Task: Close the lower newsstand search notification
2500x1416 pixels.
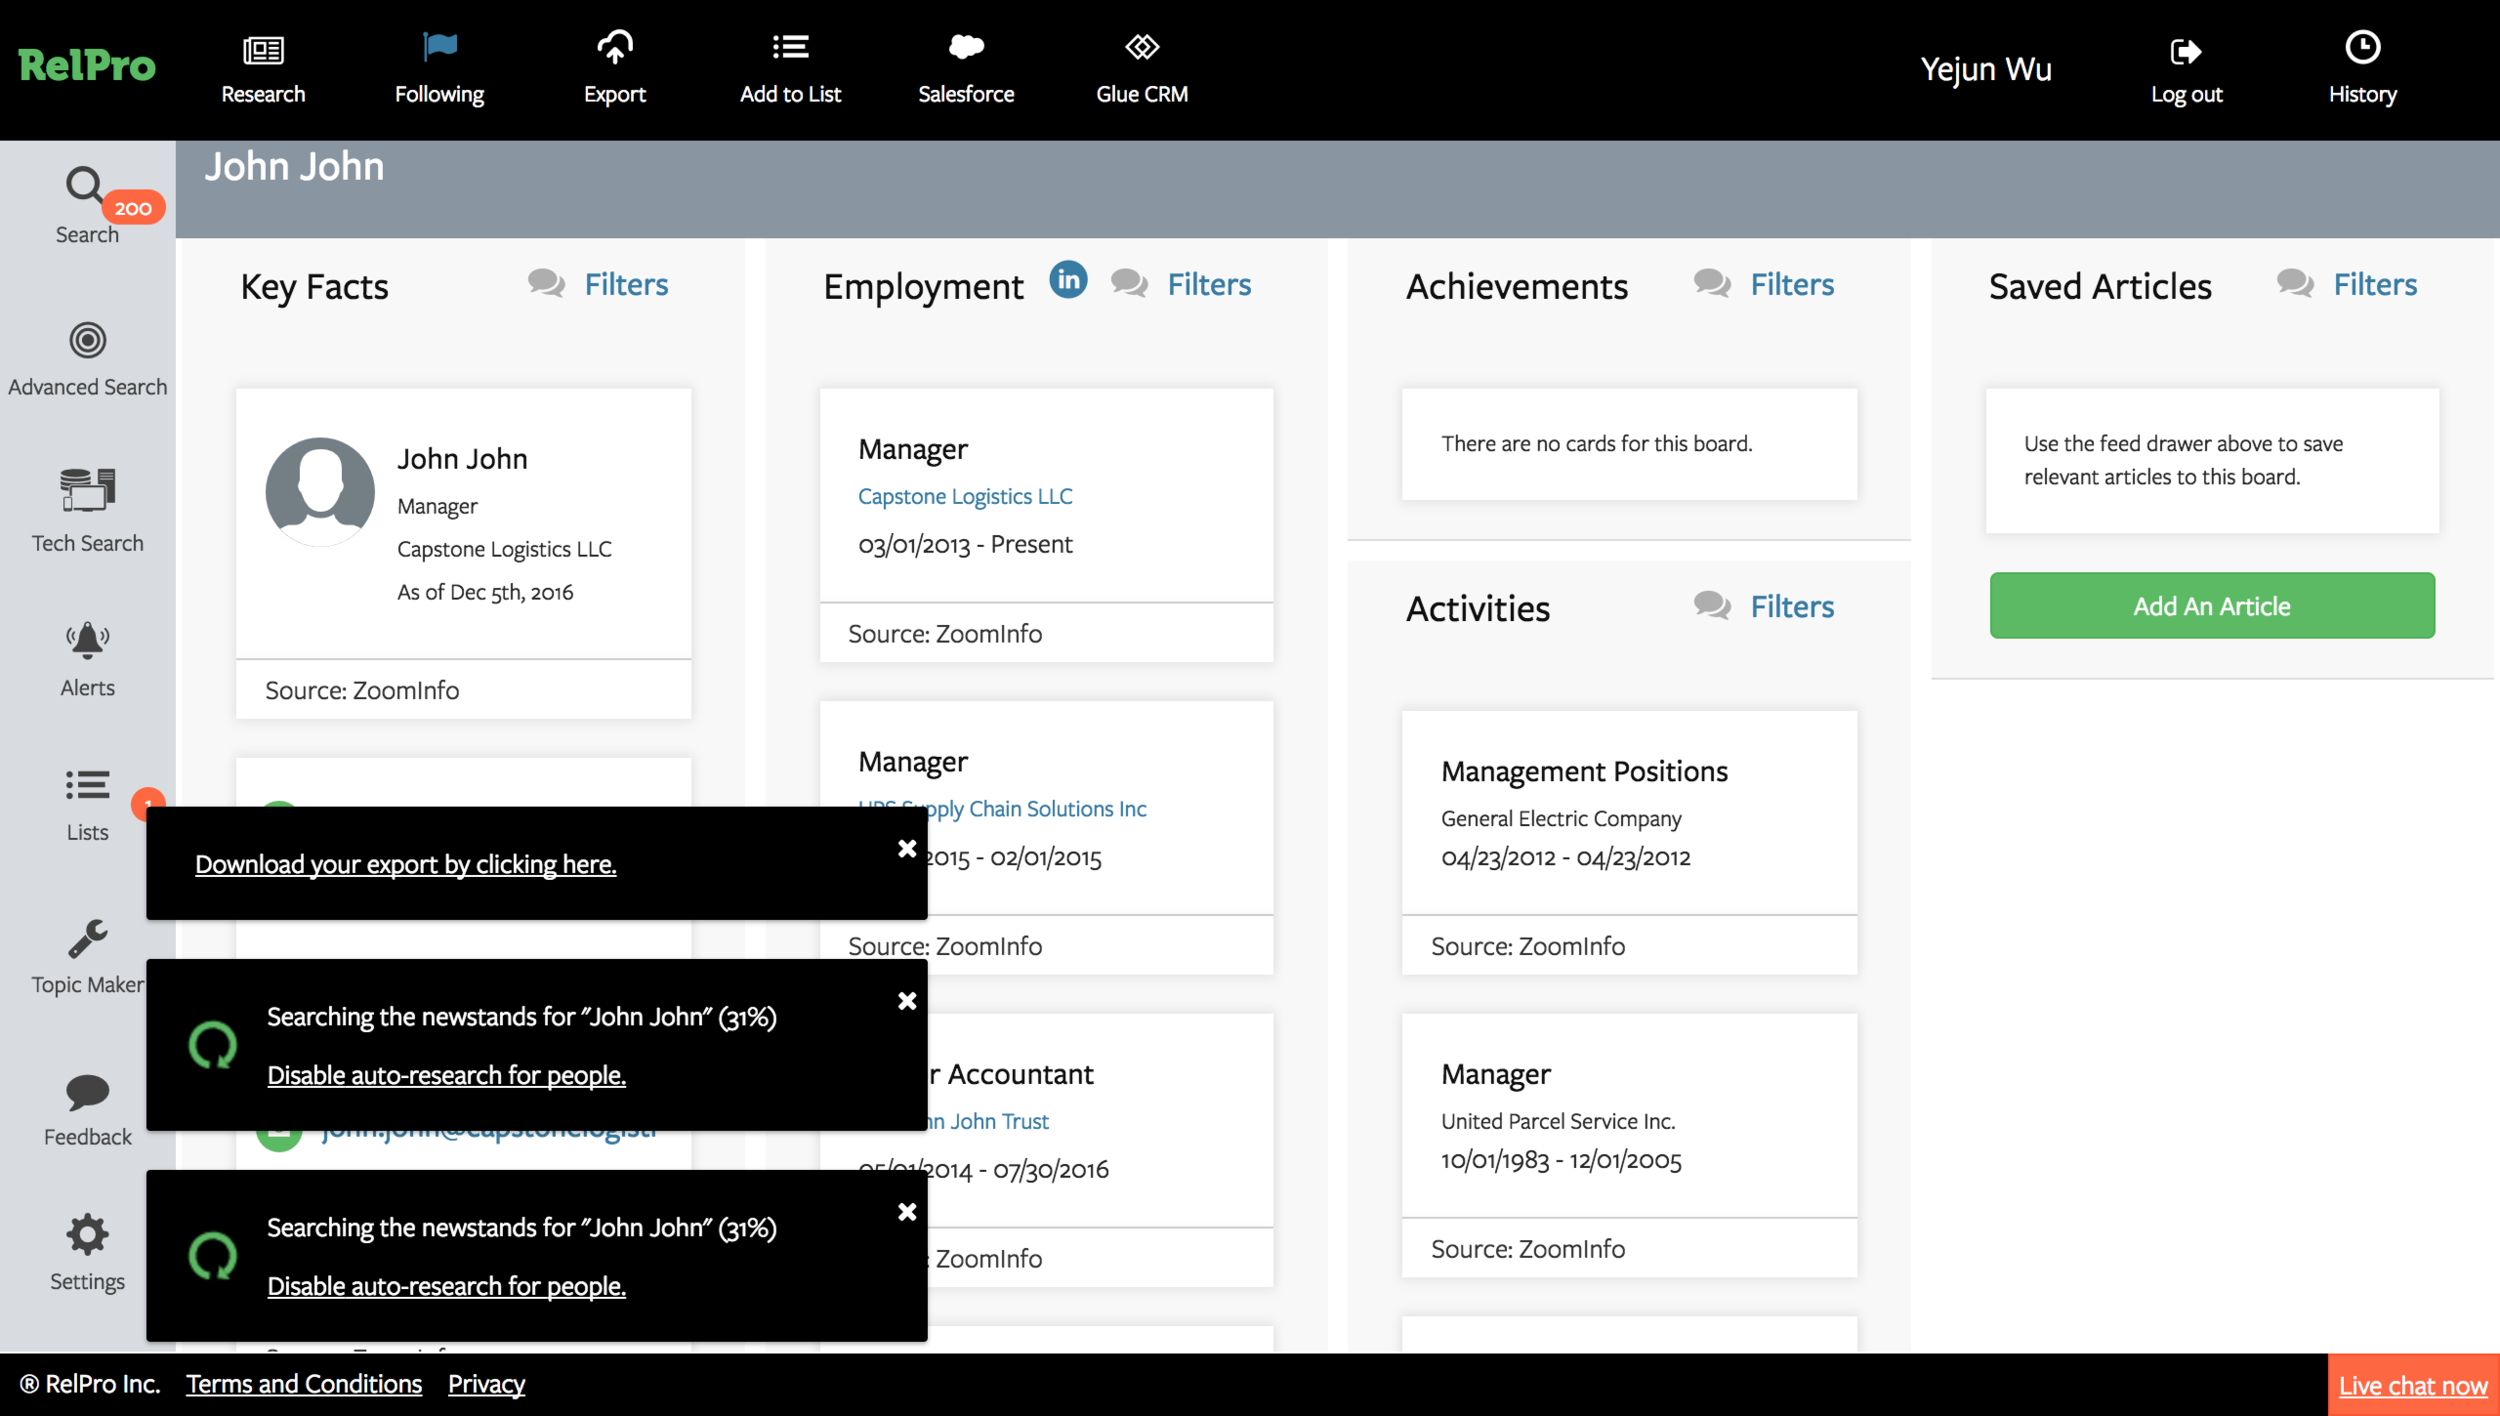Action: coord(907,1212)
